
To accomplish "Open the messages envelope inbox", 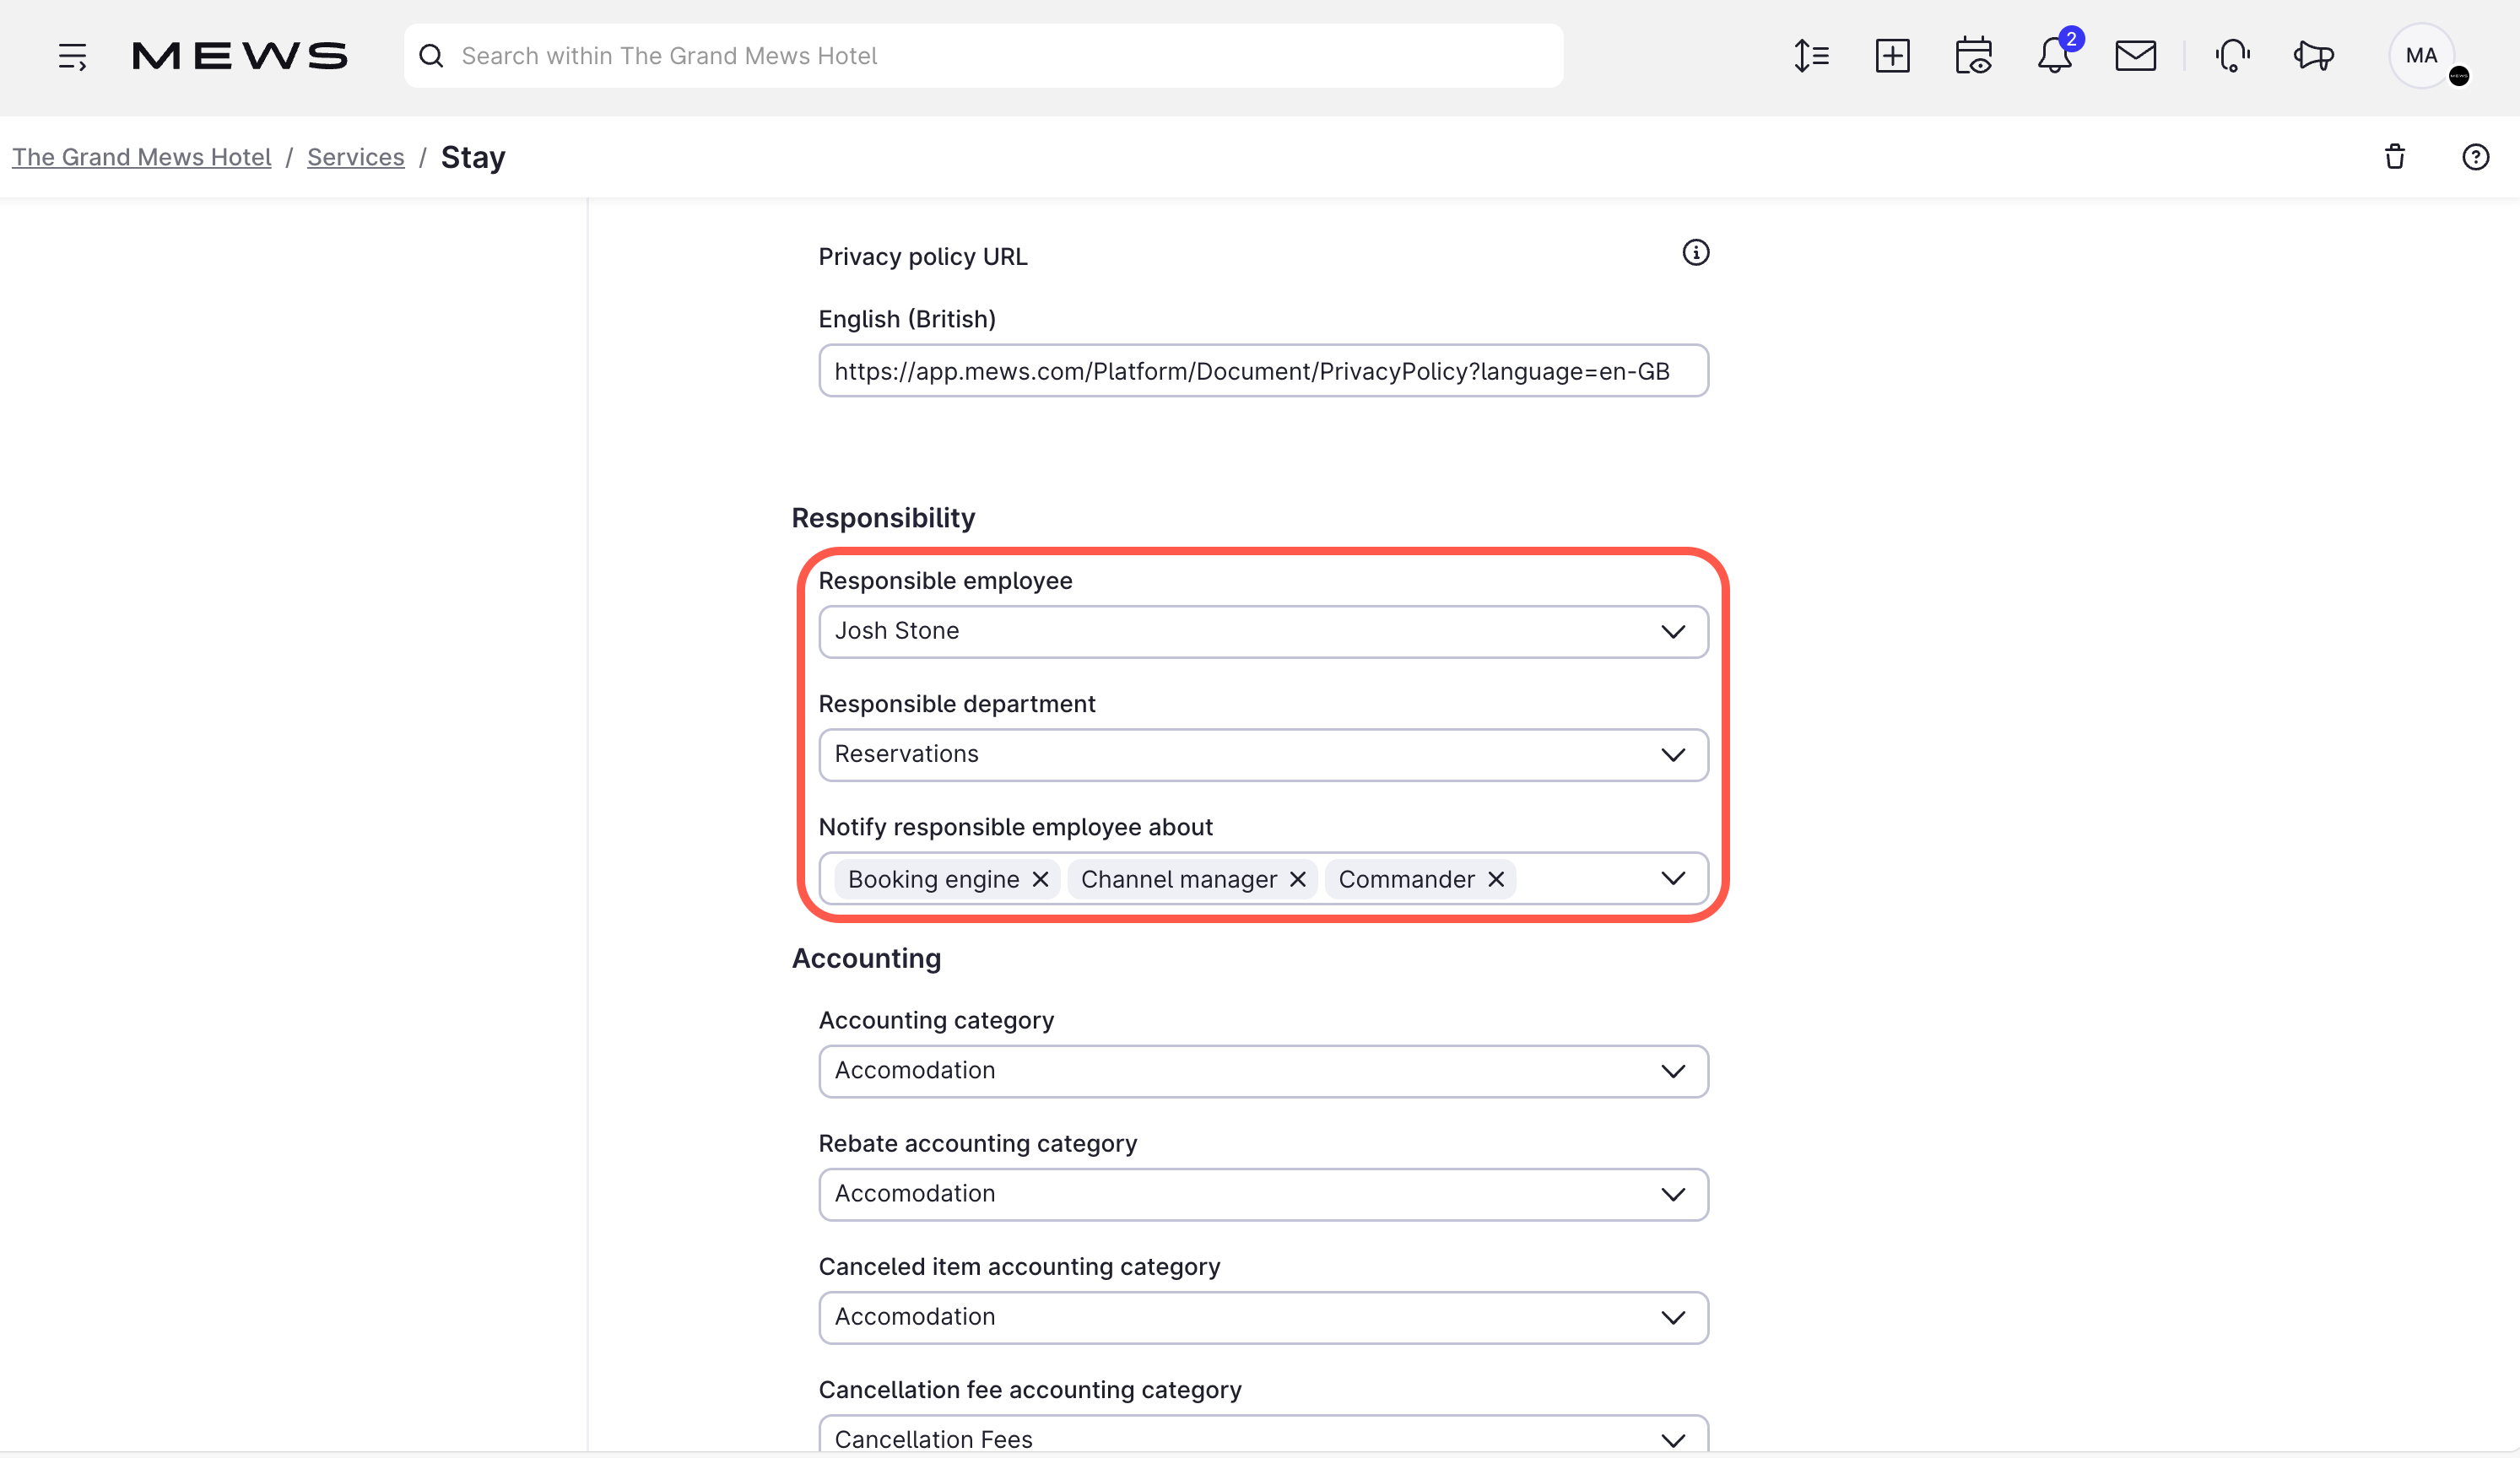I will coord(2135,56).
